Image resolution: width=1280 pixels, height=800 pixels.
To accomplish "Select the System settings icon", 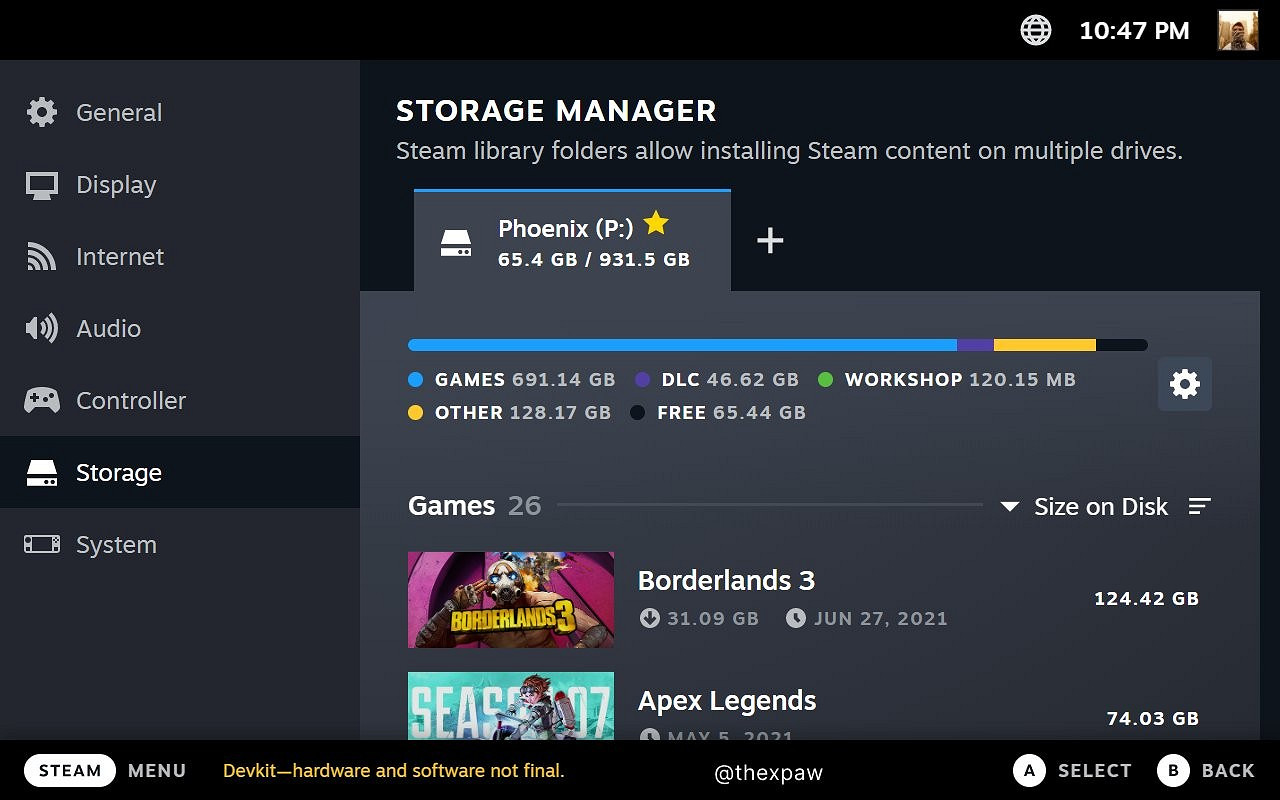I will click(41, 544).
